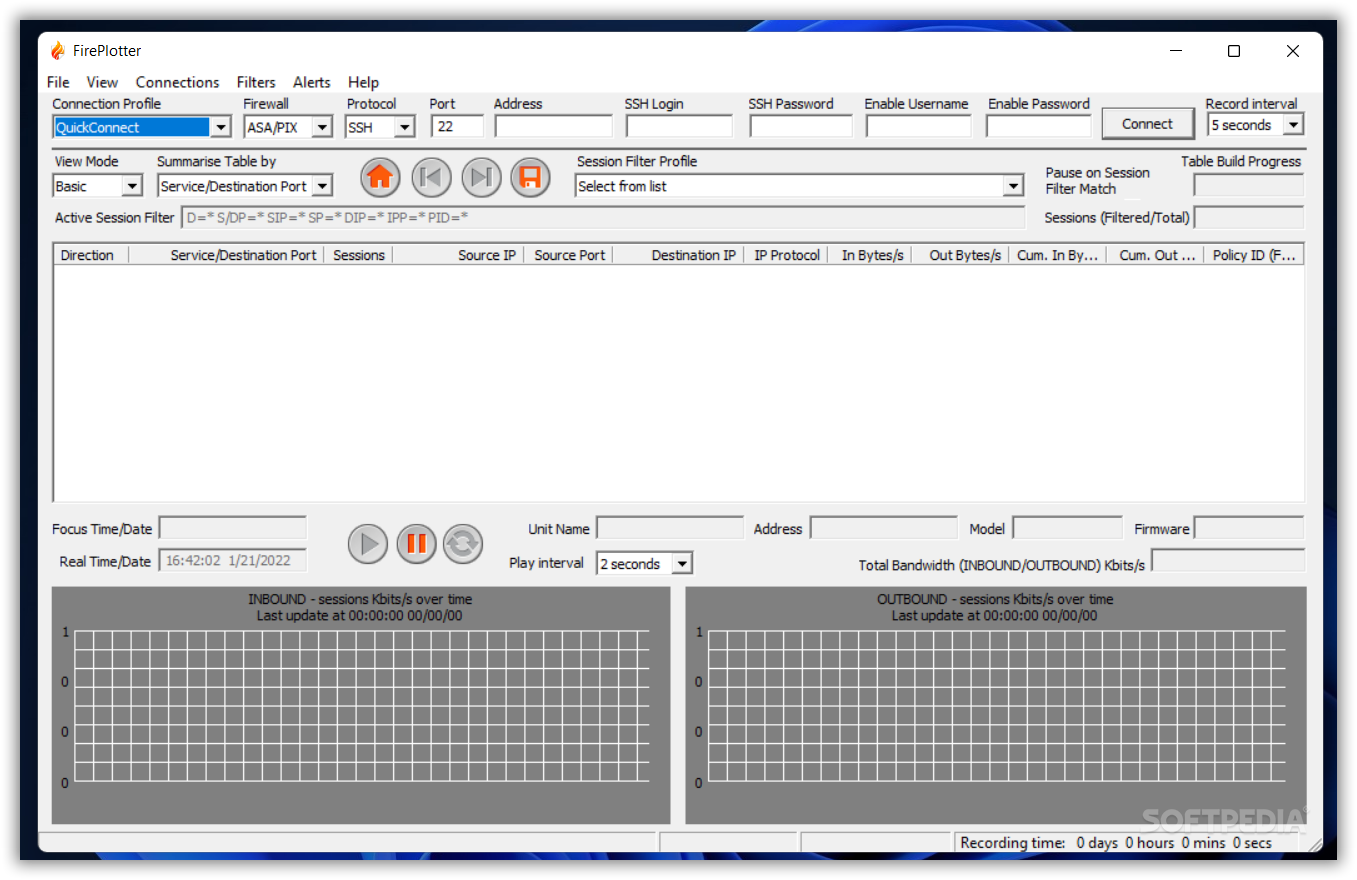The width and height of the screenshot is (1357, 880).
Task: Click the Source Port column header
Action: (568, 255)
